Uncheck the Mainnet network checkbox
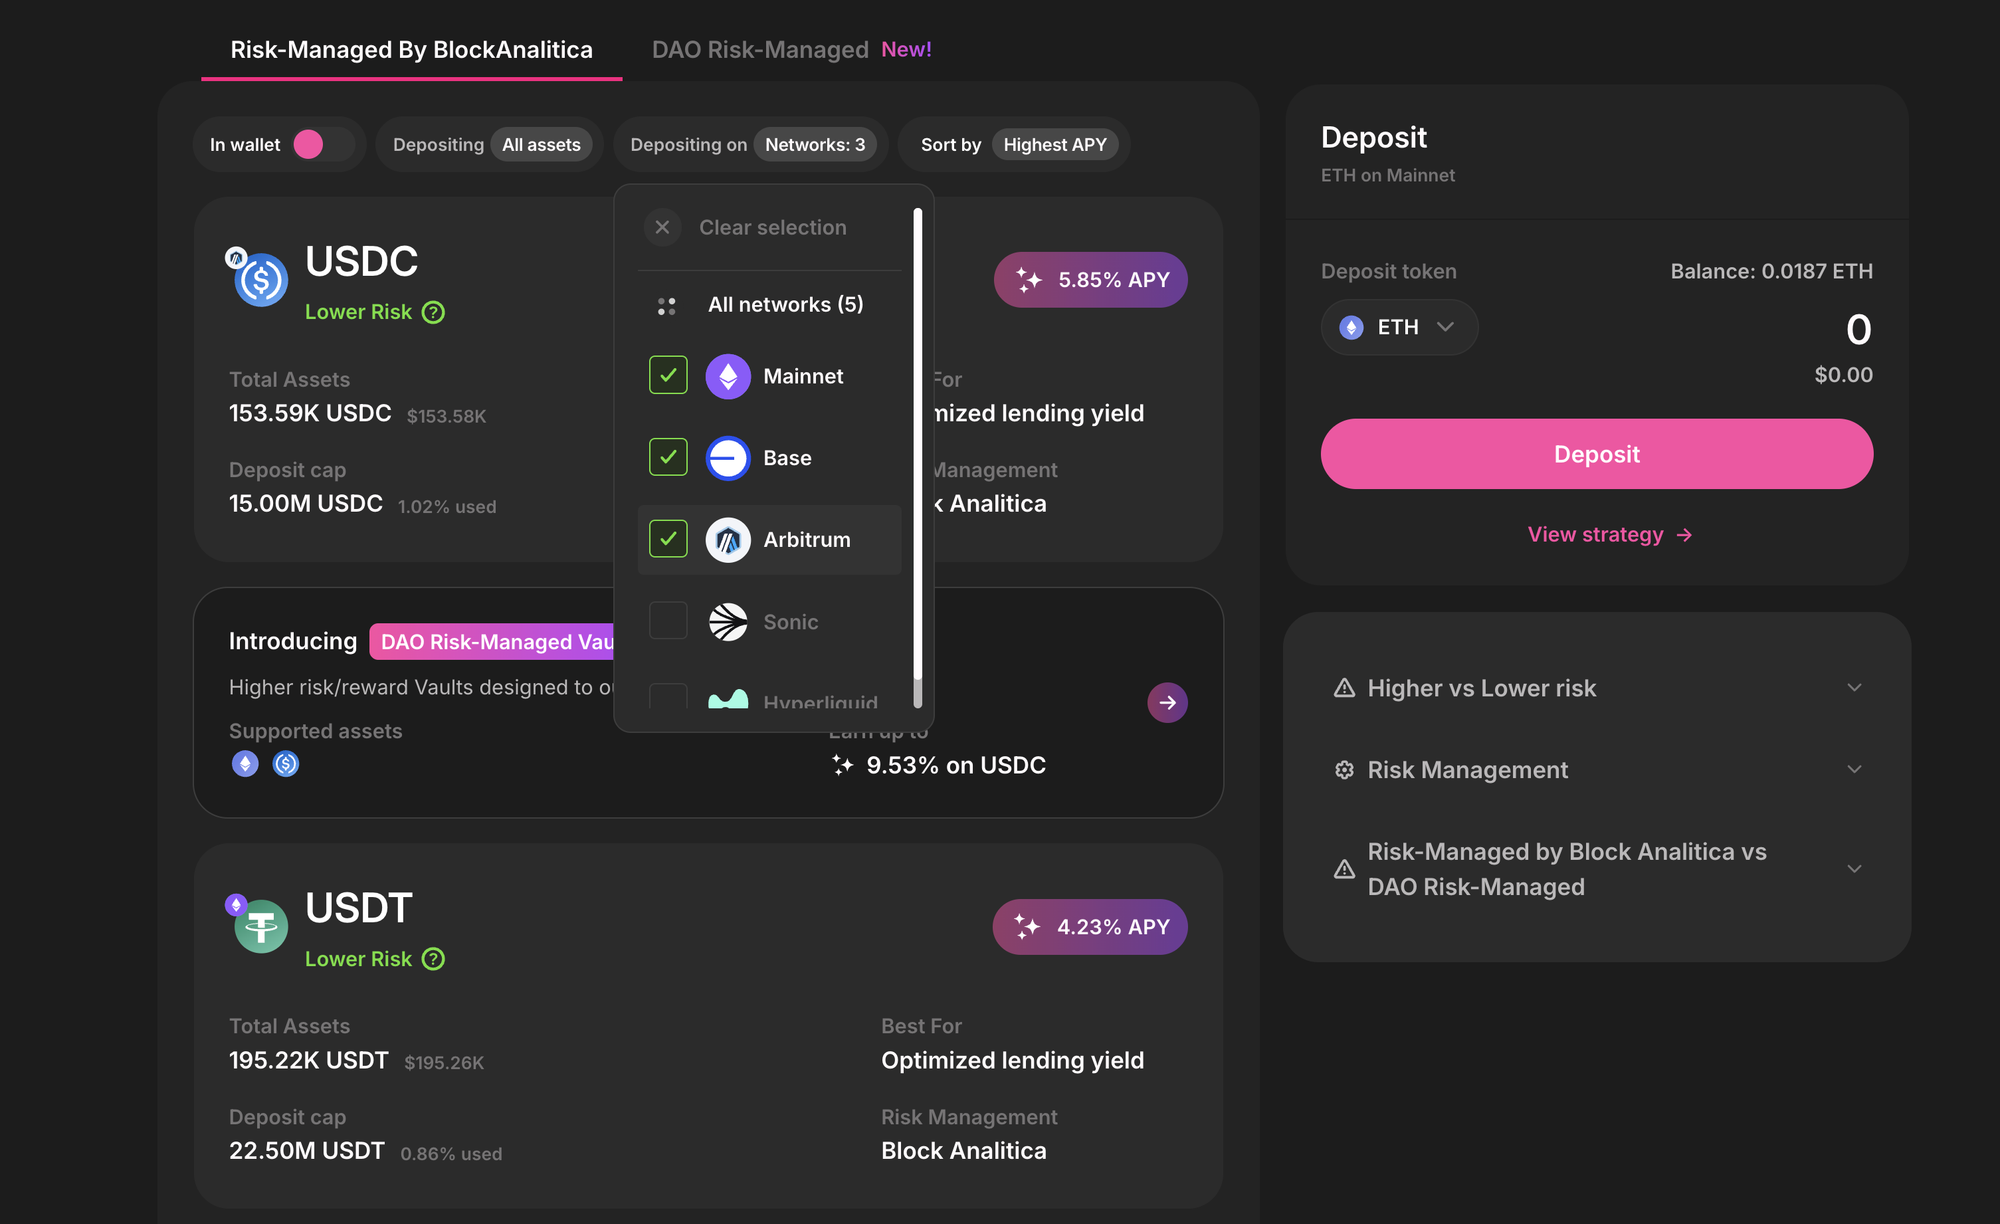The image size is (2000, 1224). pyautogui.click(x=668, y=376)
